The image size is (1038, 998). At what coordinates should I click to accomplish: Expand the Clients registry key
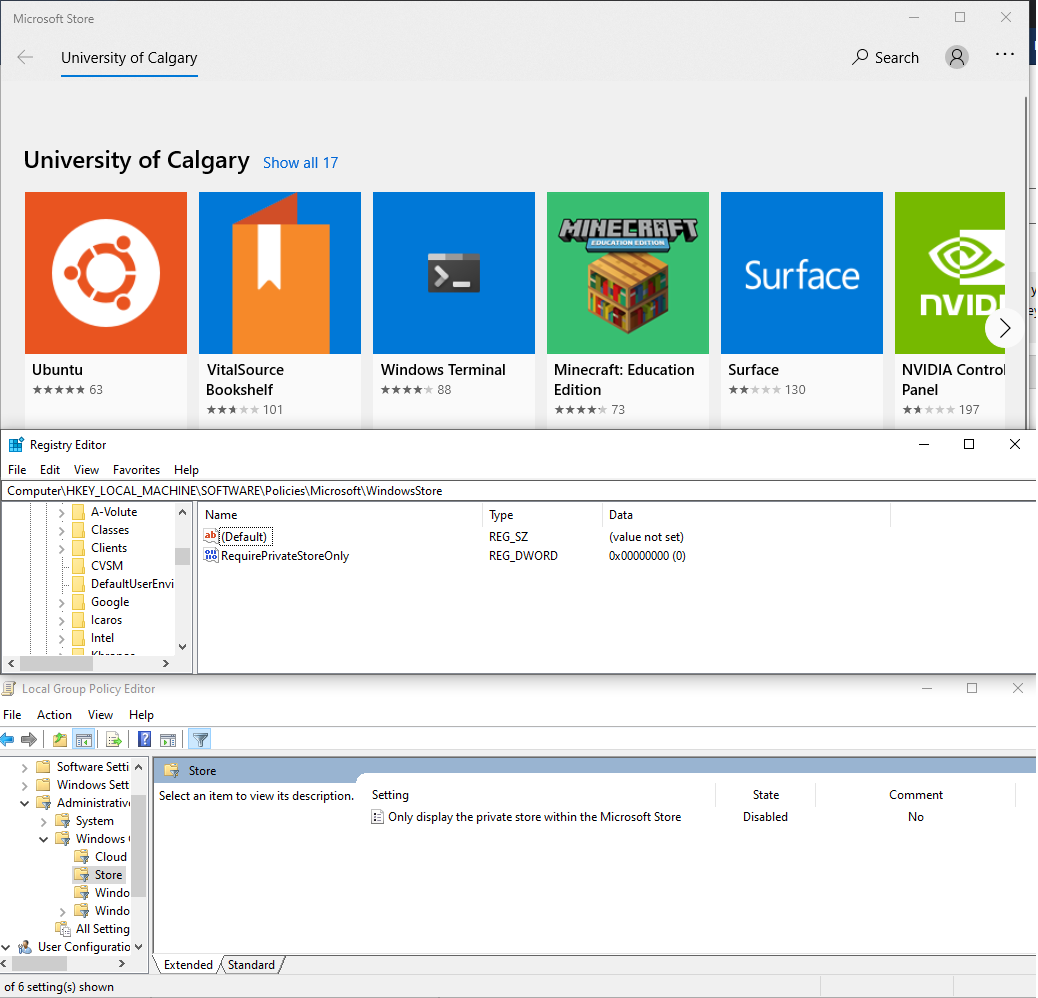(x=61, y=548)
